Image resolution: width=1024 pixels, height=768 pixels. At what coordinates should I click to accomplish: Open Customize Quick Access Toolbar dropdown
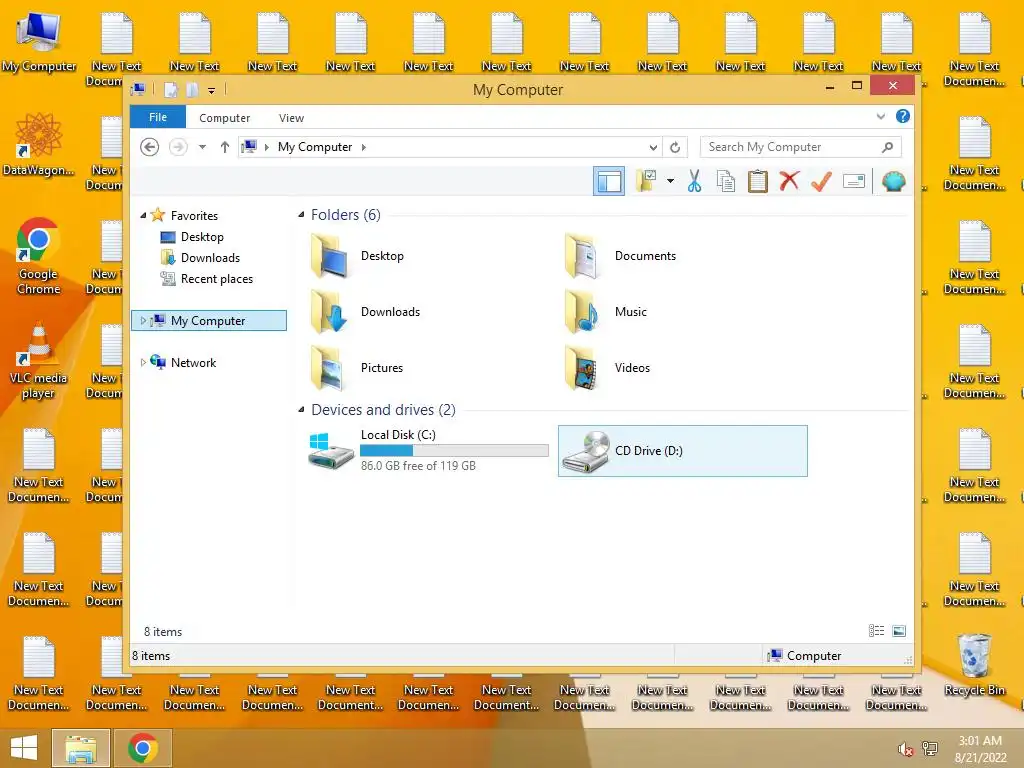point(212,90)
